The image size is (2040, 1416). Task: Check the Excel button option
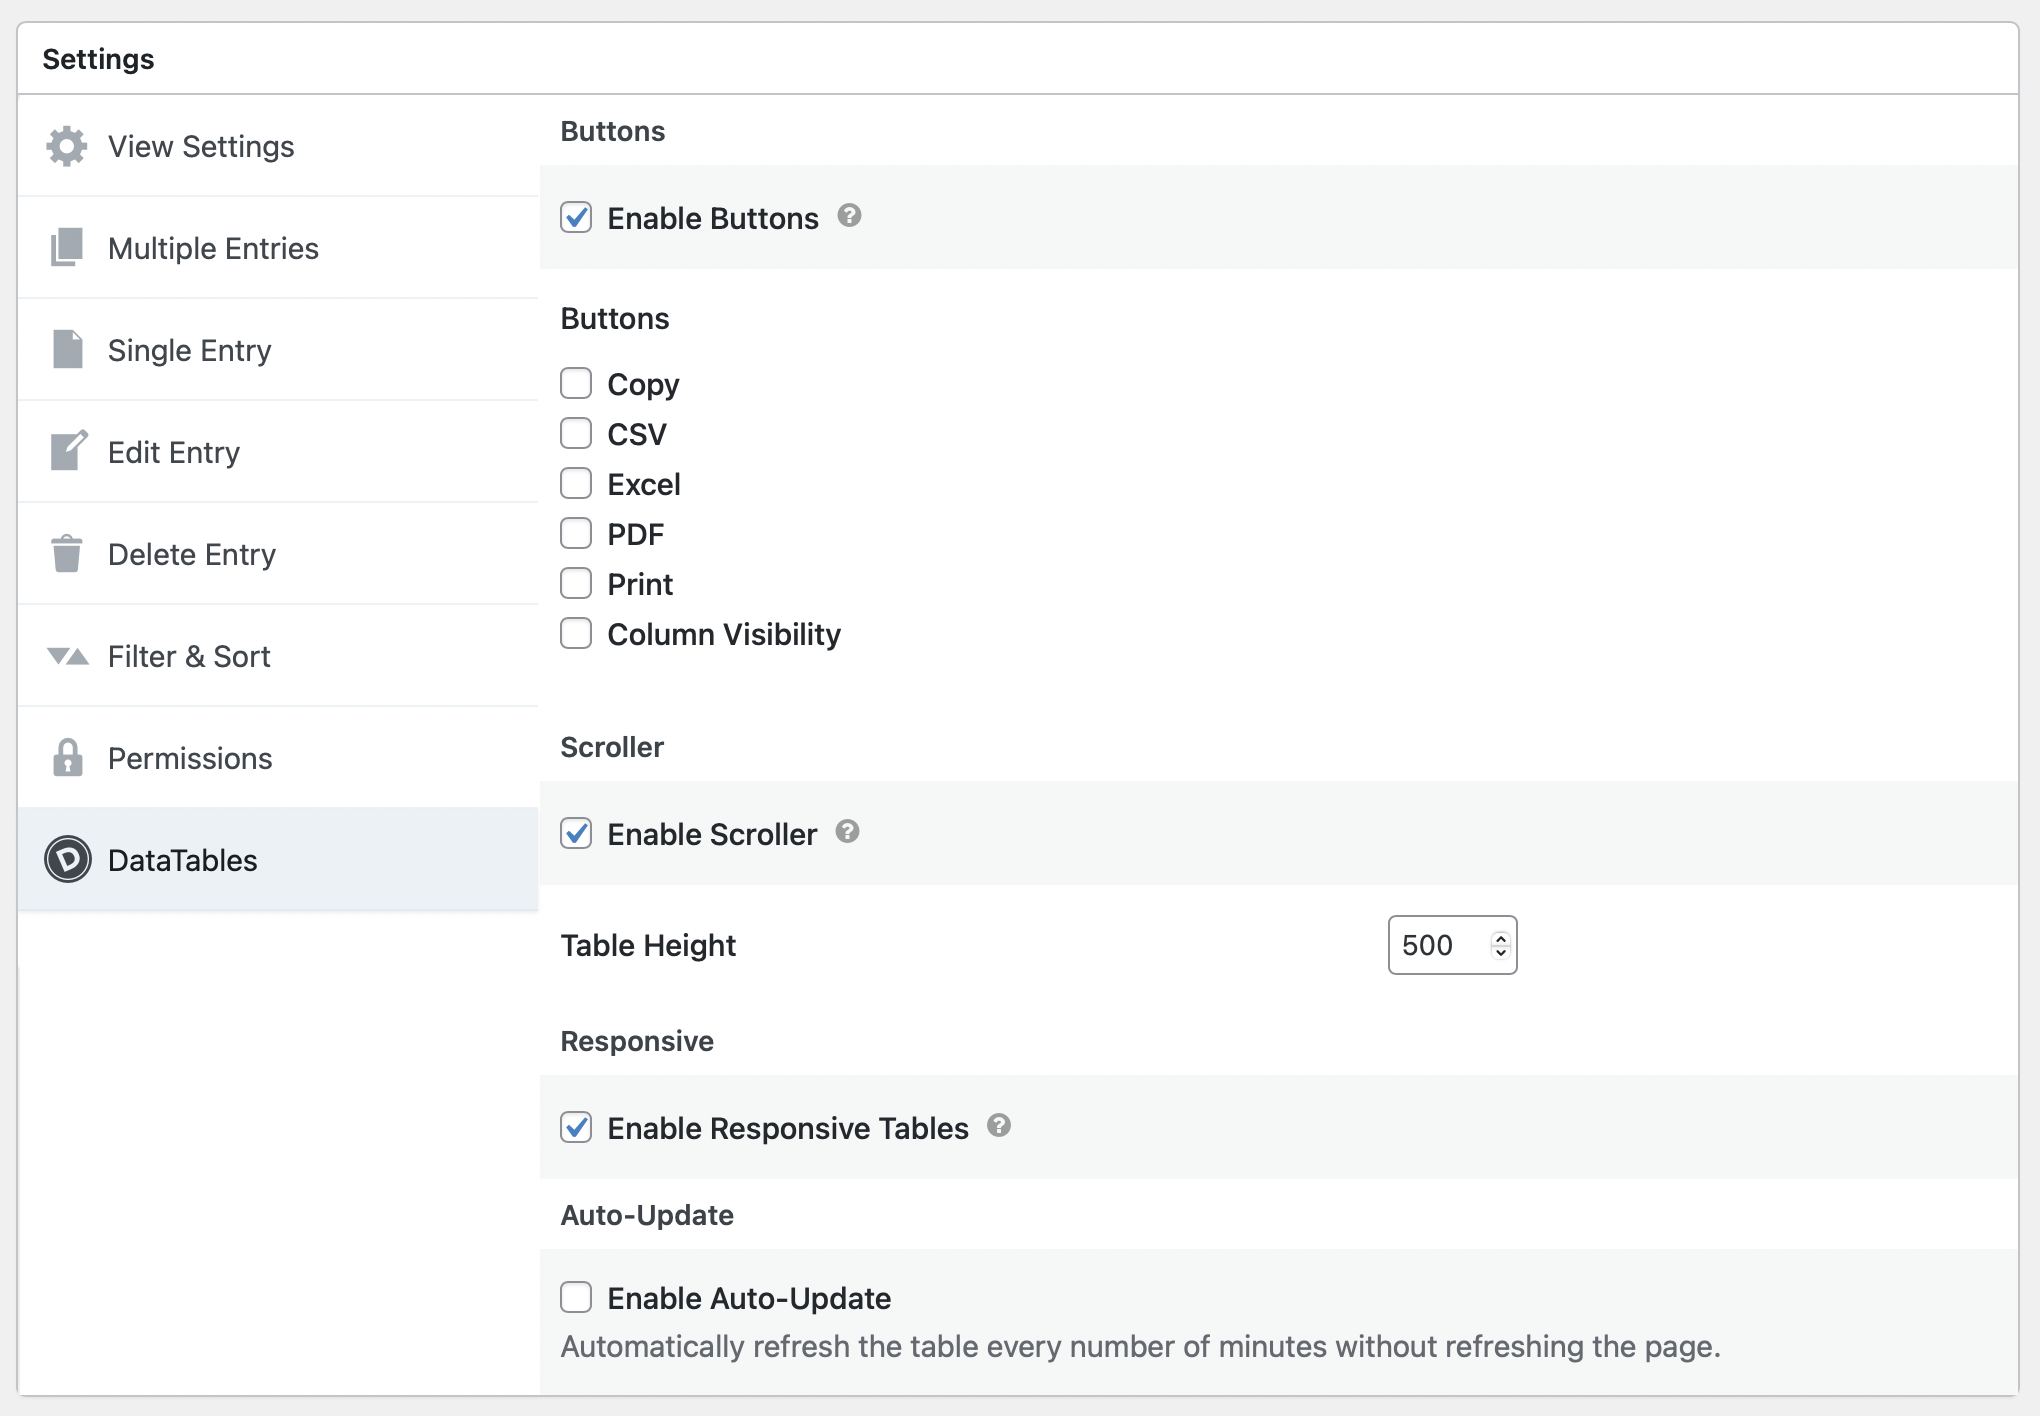576,483
